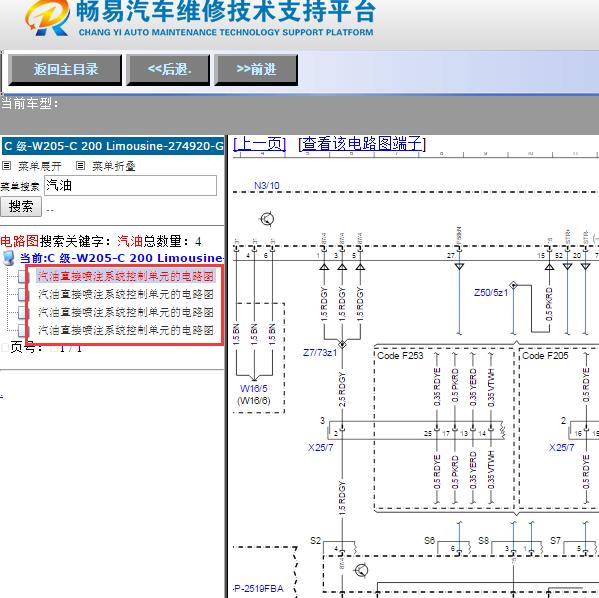This screenshot has width=599, height=598.
Task: Click the X25/7 connector label near pin 3
Action: [x=321, y=447]
